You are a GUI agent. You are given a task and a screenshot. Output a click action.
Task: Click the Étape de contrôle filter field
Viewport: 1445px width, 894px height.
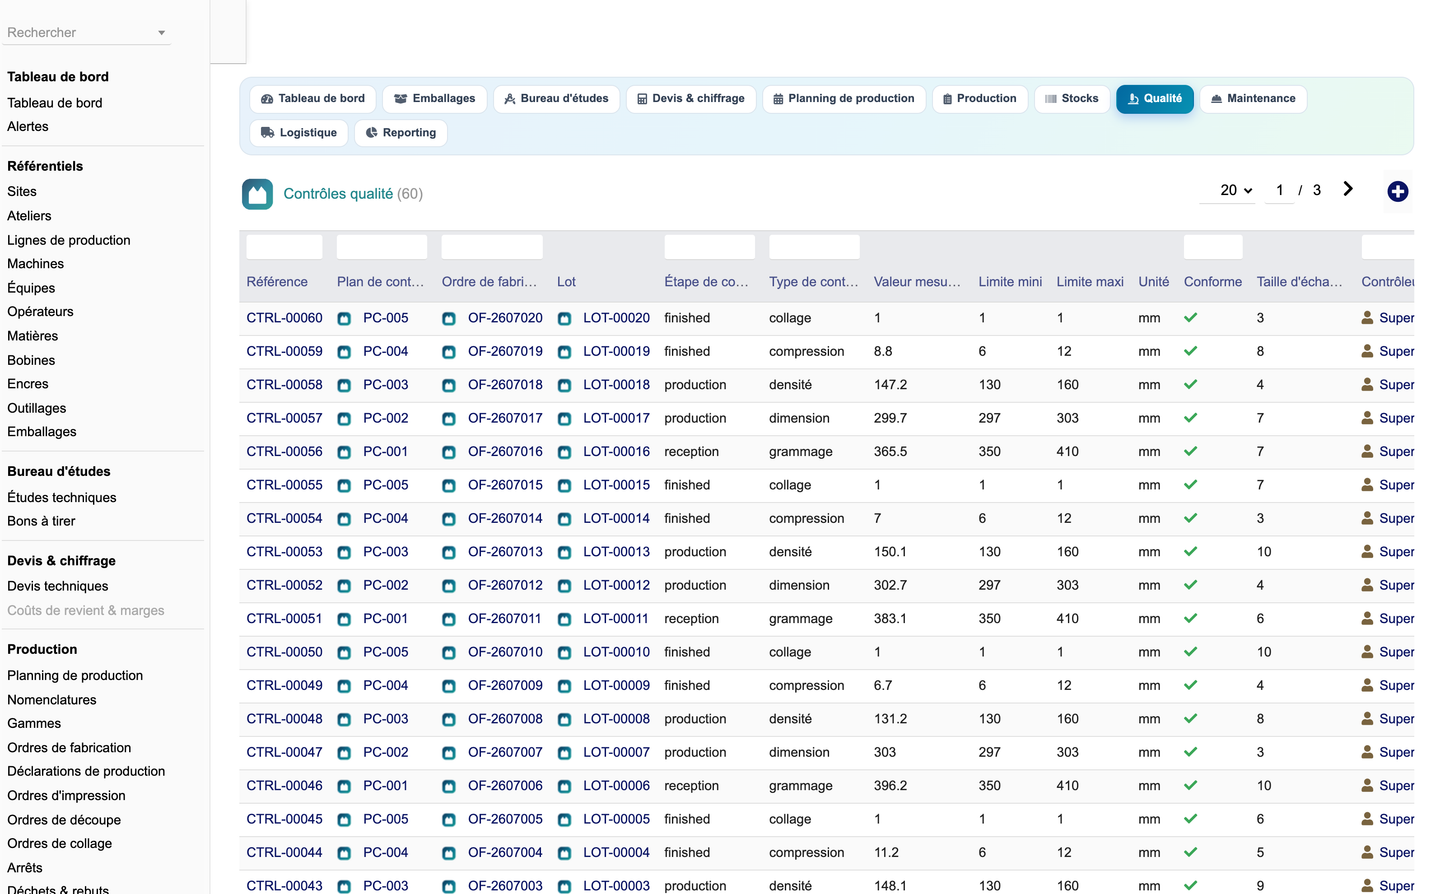(710, 247)
